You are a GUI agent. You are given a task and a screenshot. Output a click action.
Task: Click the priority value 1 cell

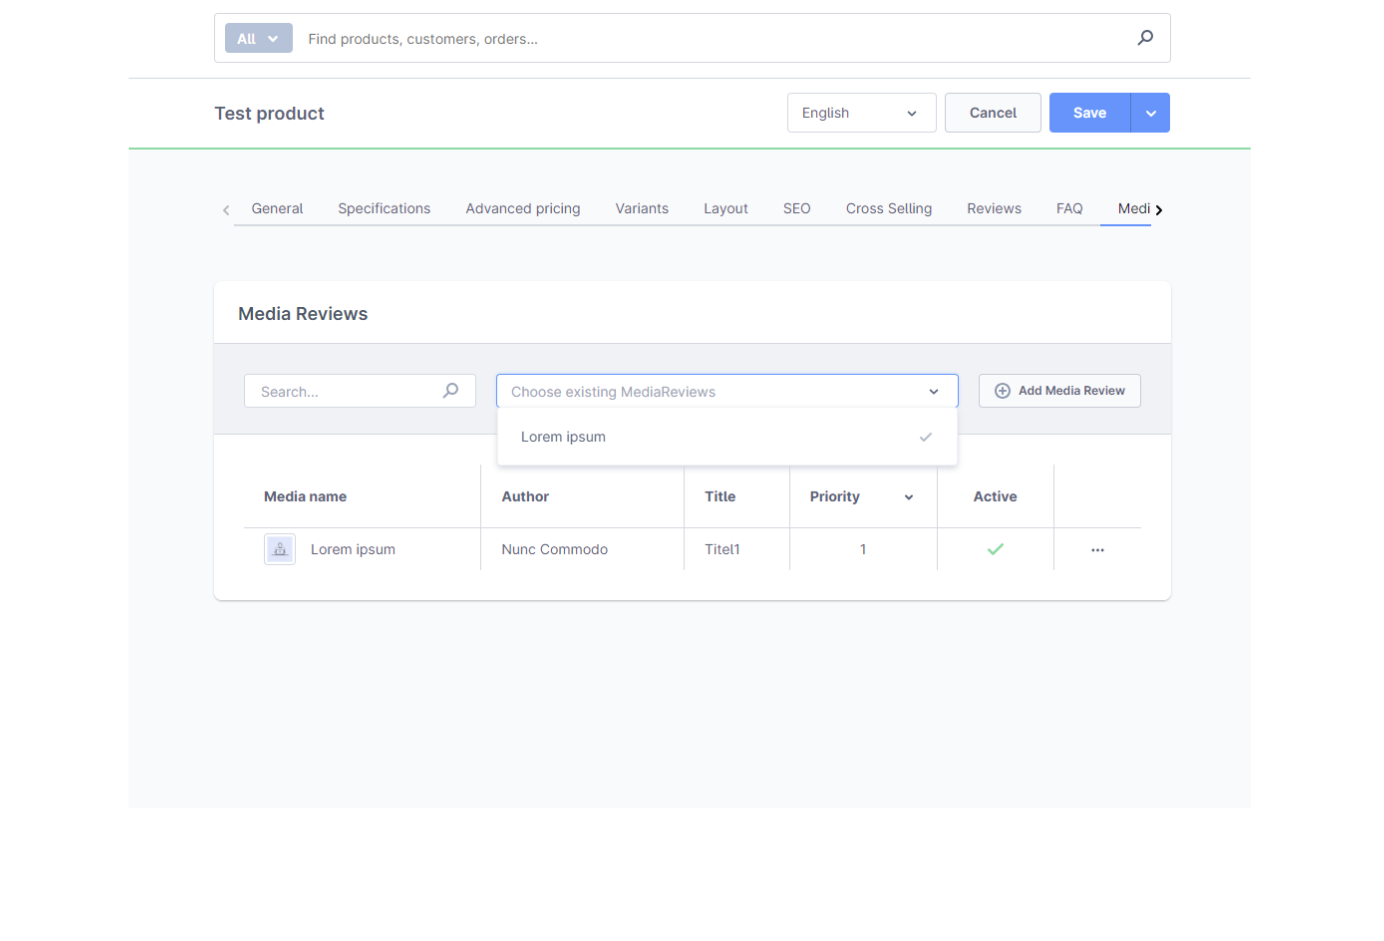[863, 550]
